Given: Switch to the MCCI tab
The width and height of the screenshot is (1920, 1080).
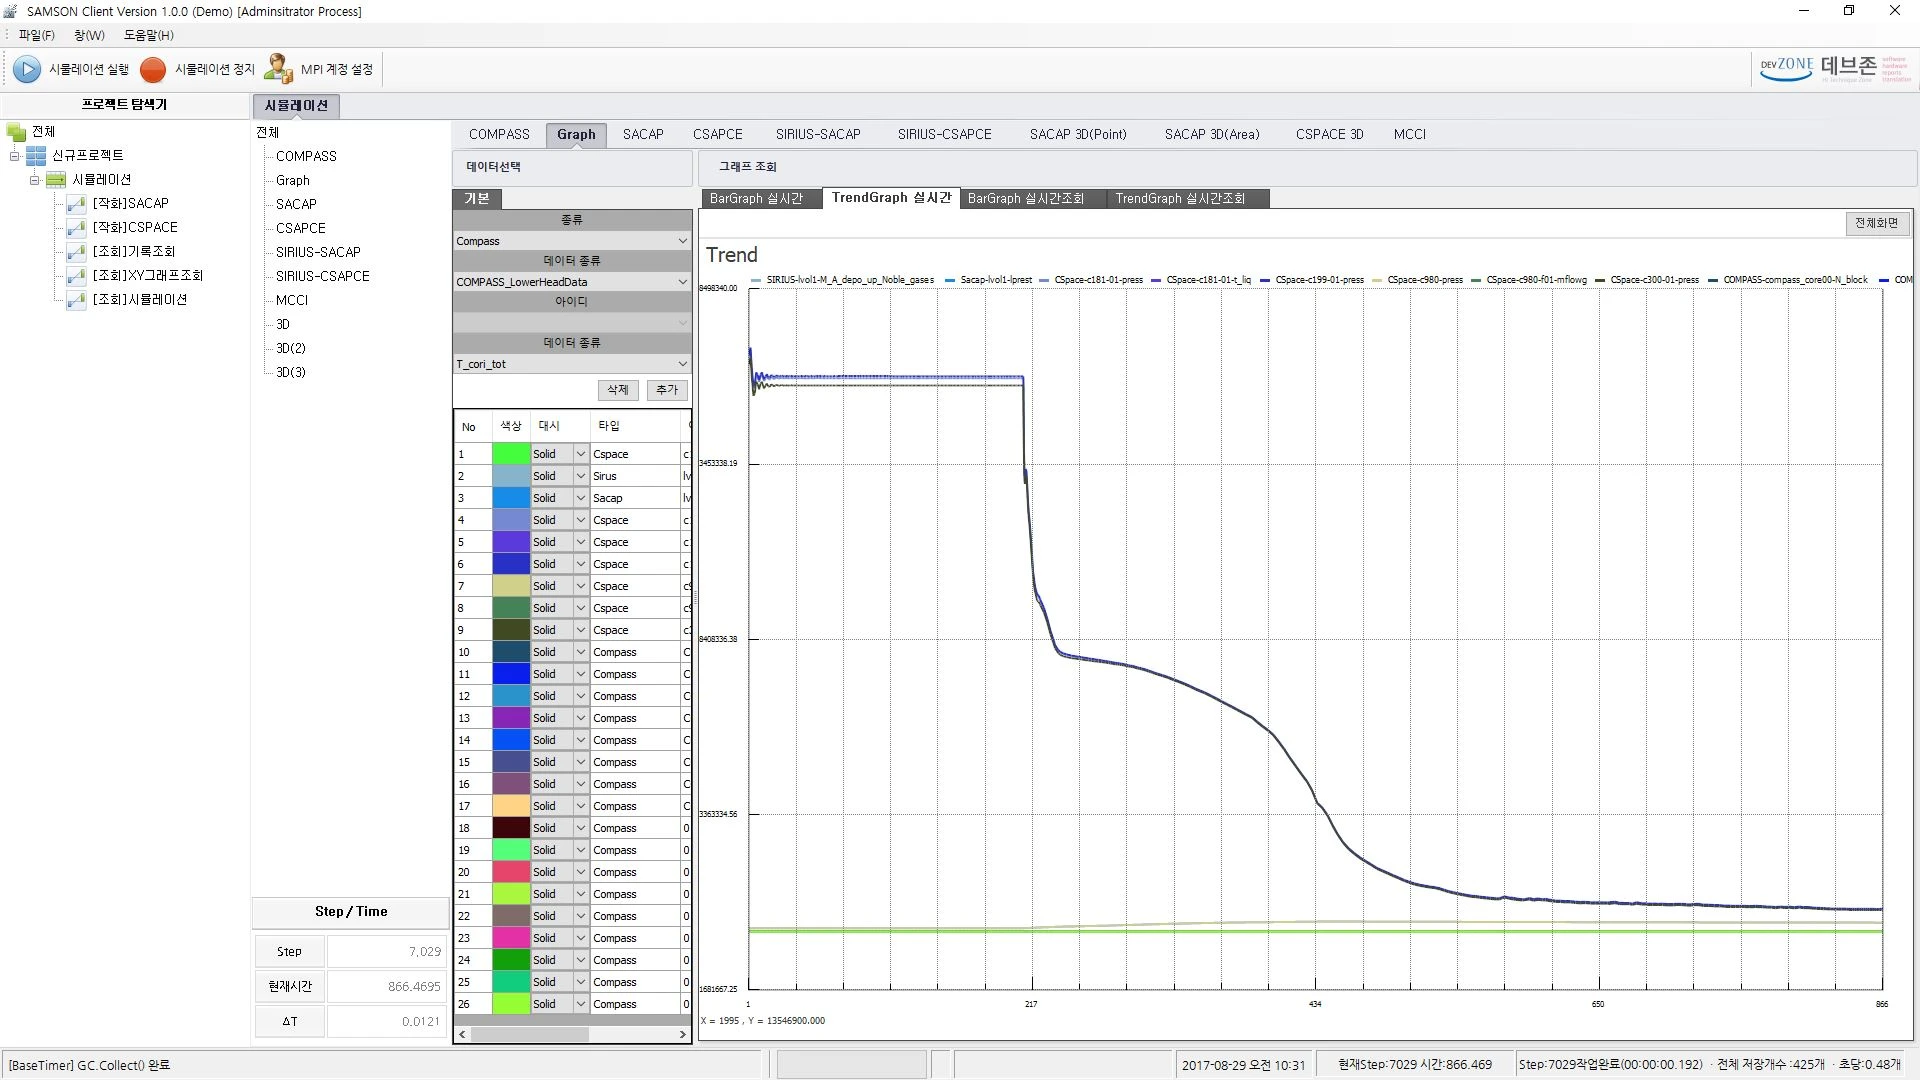Looking at the screenshot, I should click(x=1410, y=134).
